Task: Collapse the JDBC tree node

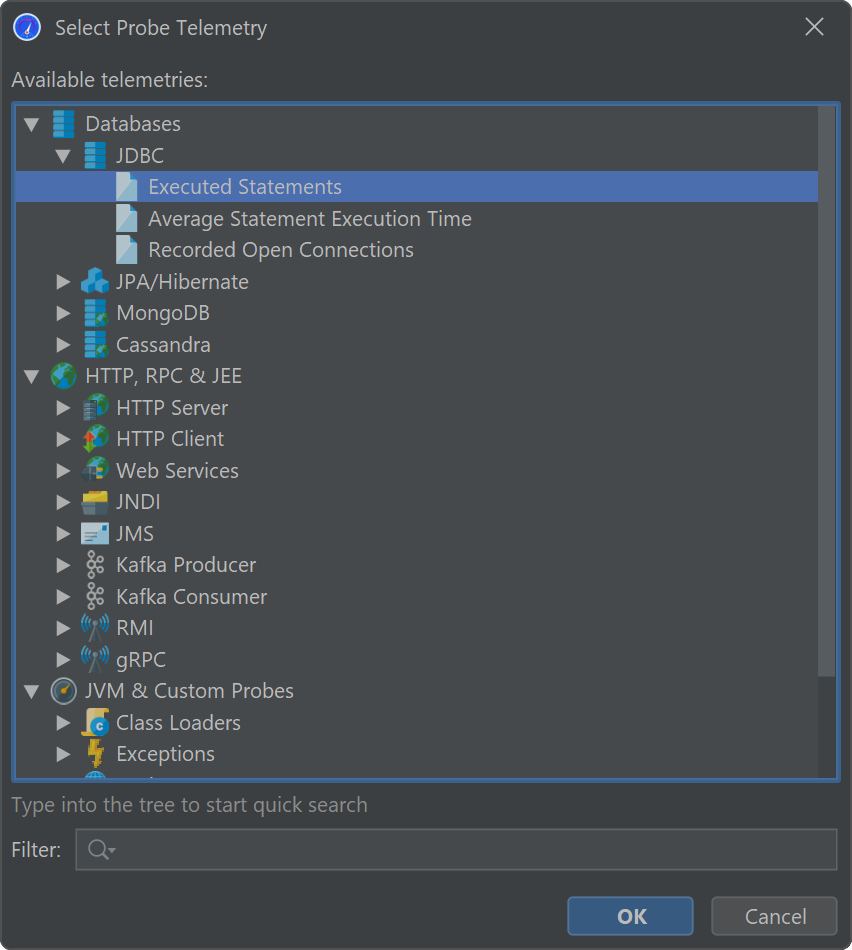Action: [x=63, y=156]
